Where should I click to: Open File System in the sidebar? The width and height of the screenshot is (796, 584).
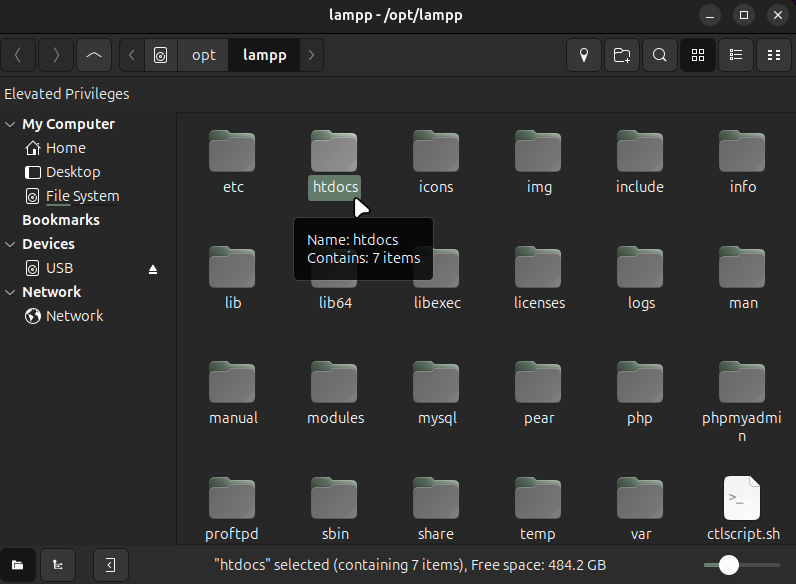point(72,196)
